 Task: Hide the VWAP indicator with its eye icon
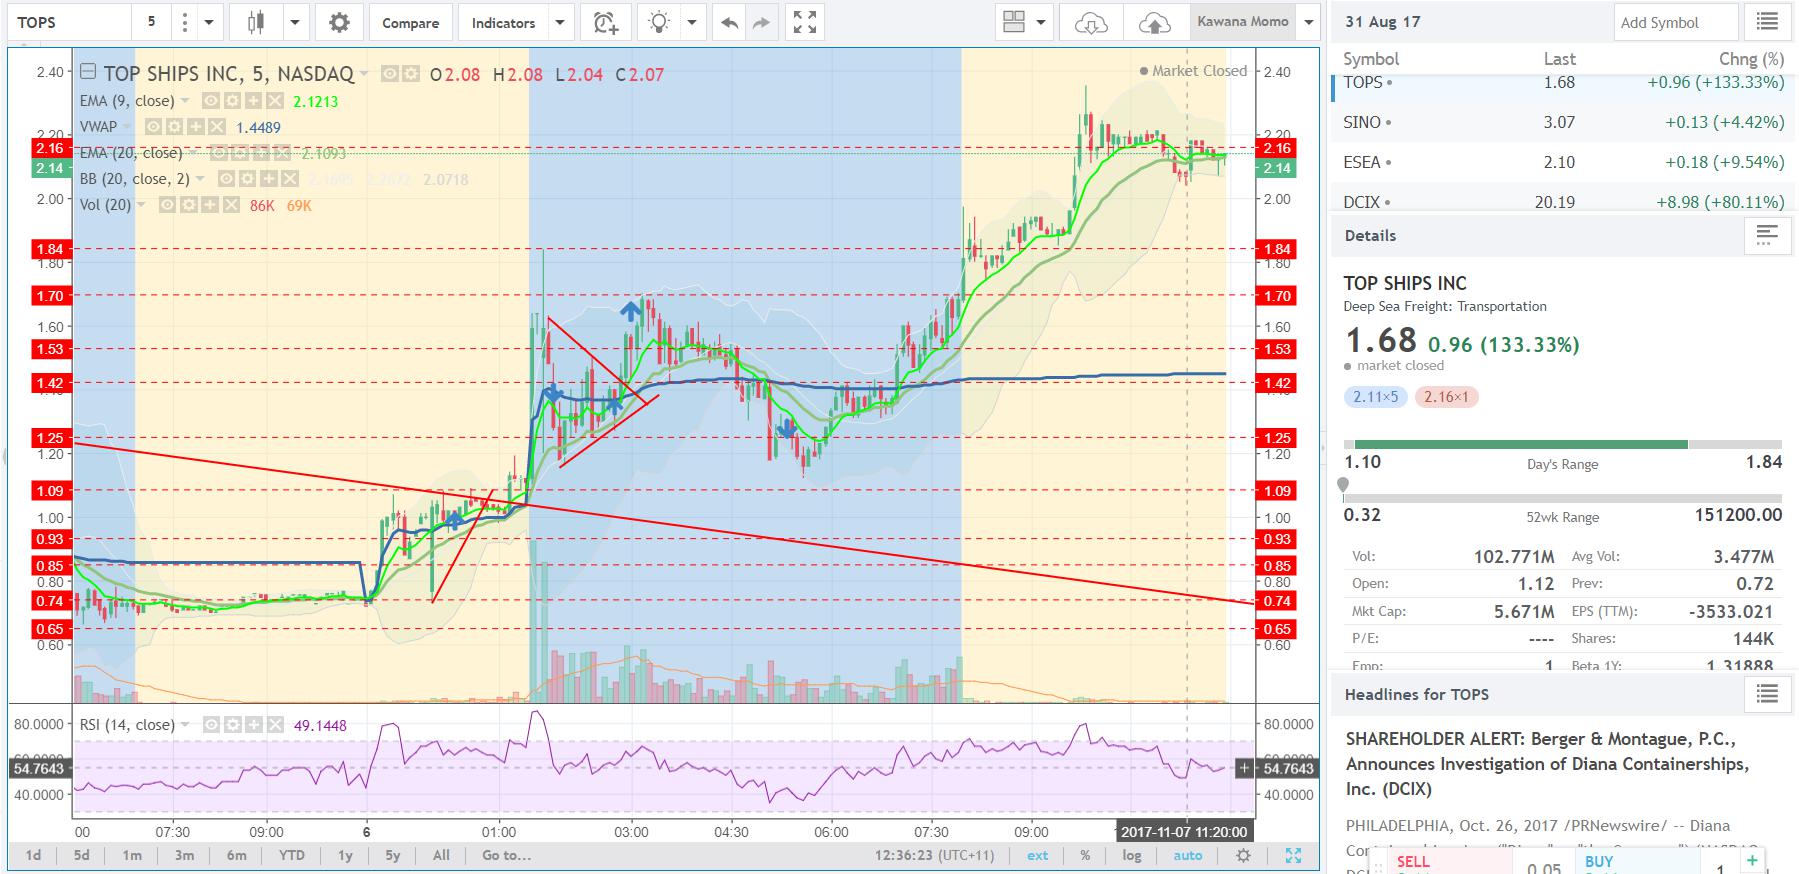(x=153, y=127)
